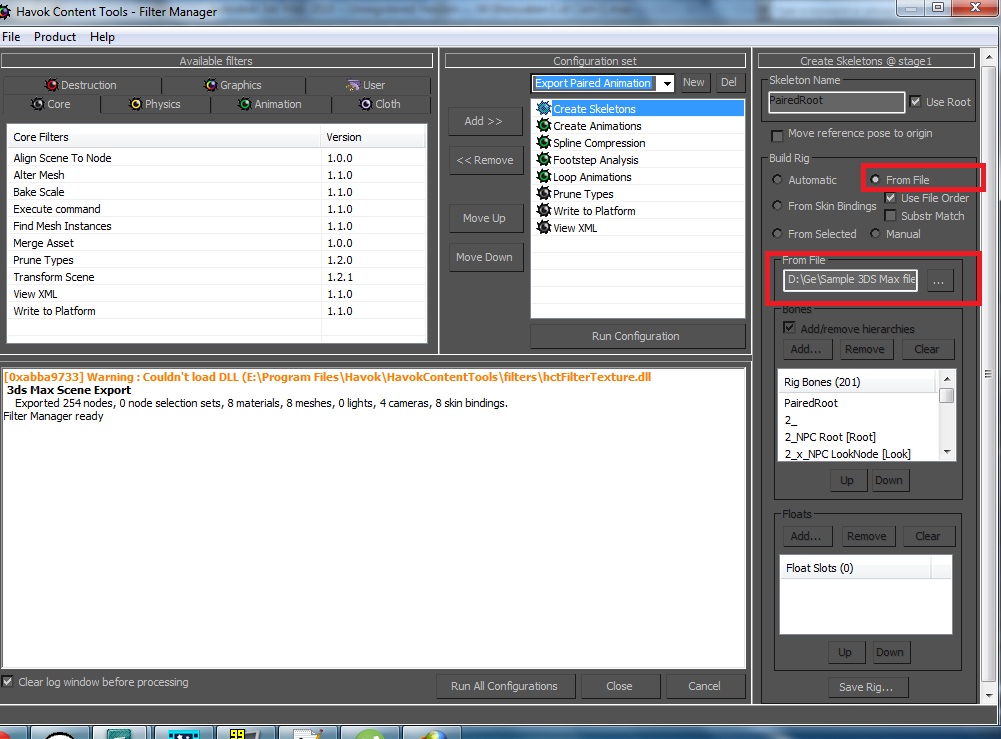1001x739 pixels.
Task: Switch to the Destruction filters tab
Action: pyautogui.click(x=81, y=85)
